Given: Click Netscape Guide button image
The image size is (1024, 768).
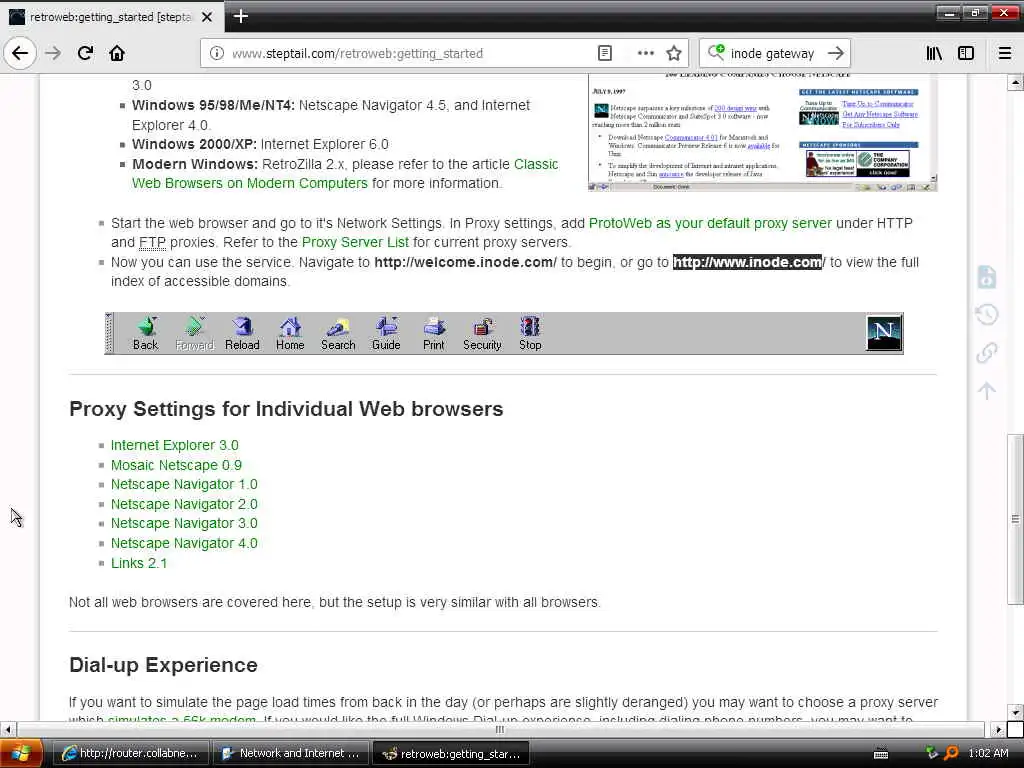Looking at the screenshot, I should pyautogui.click(x=386, y=334).
